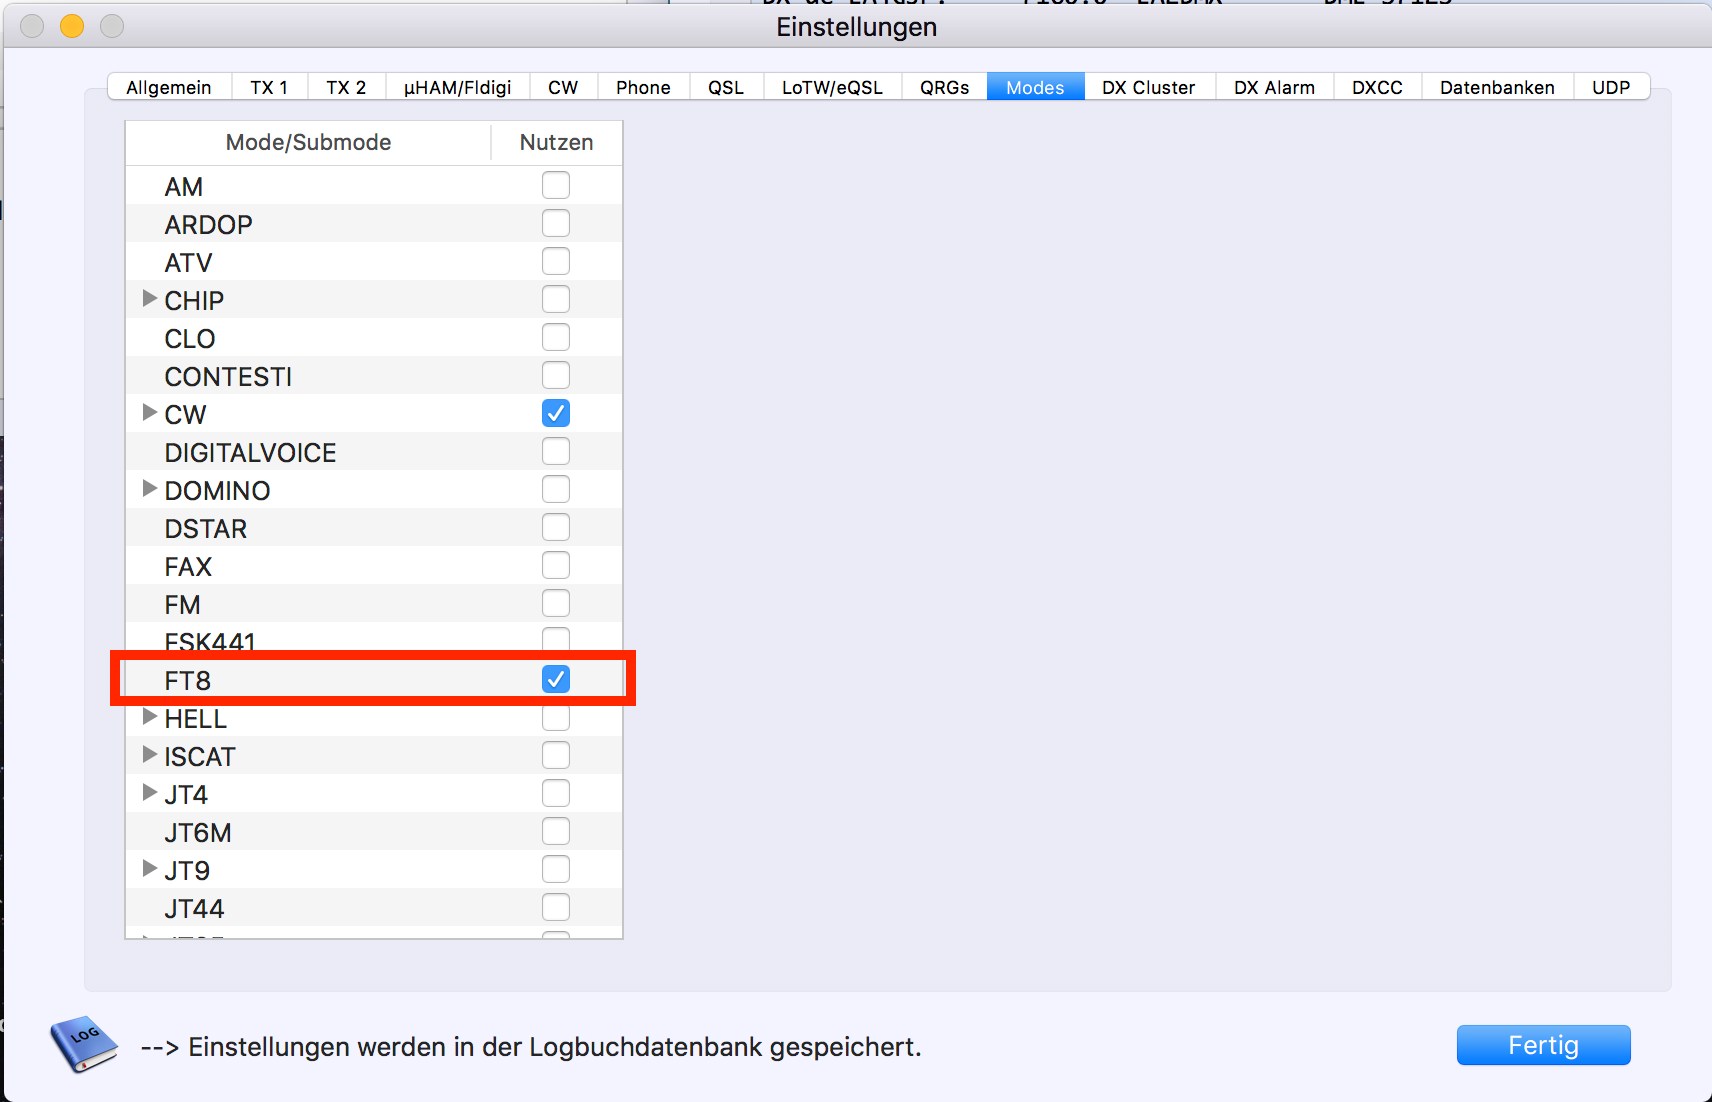Open the DX Cluster tab

(x=1148, y=87)
